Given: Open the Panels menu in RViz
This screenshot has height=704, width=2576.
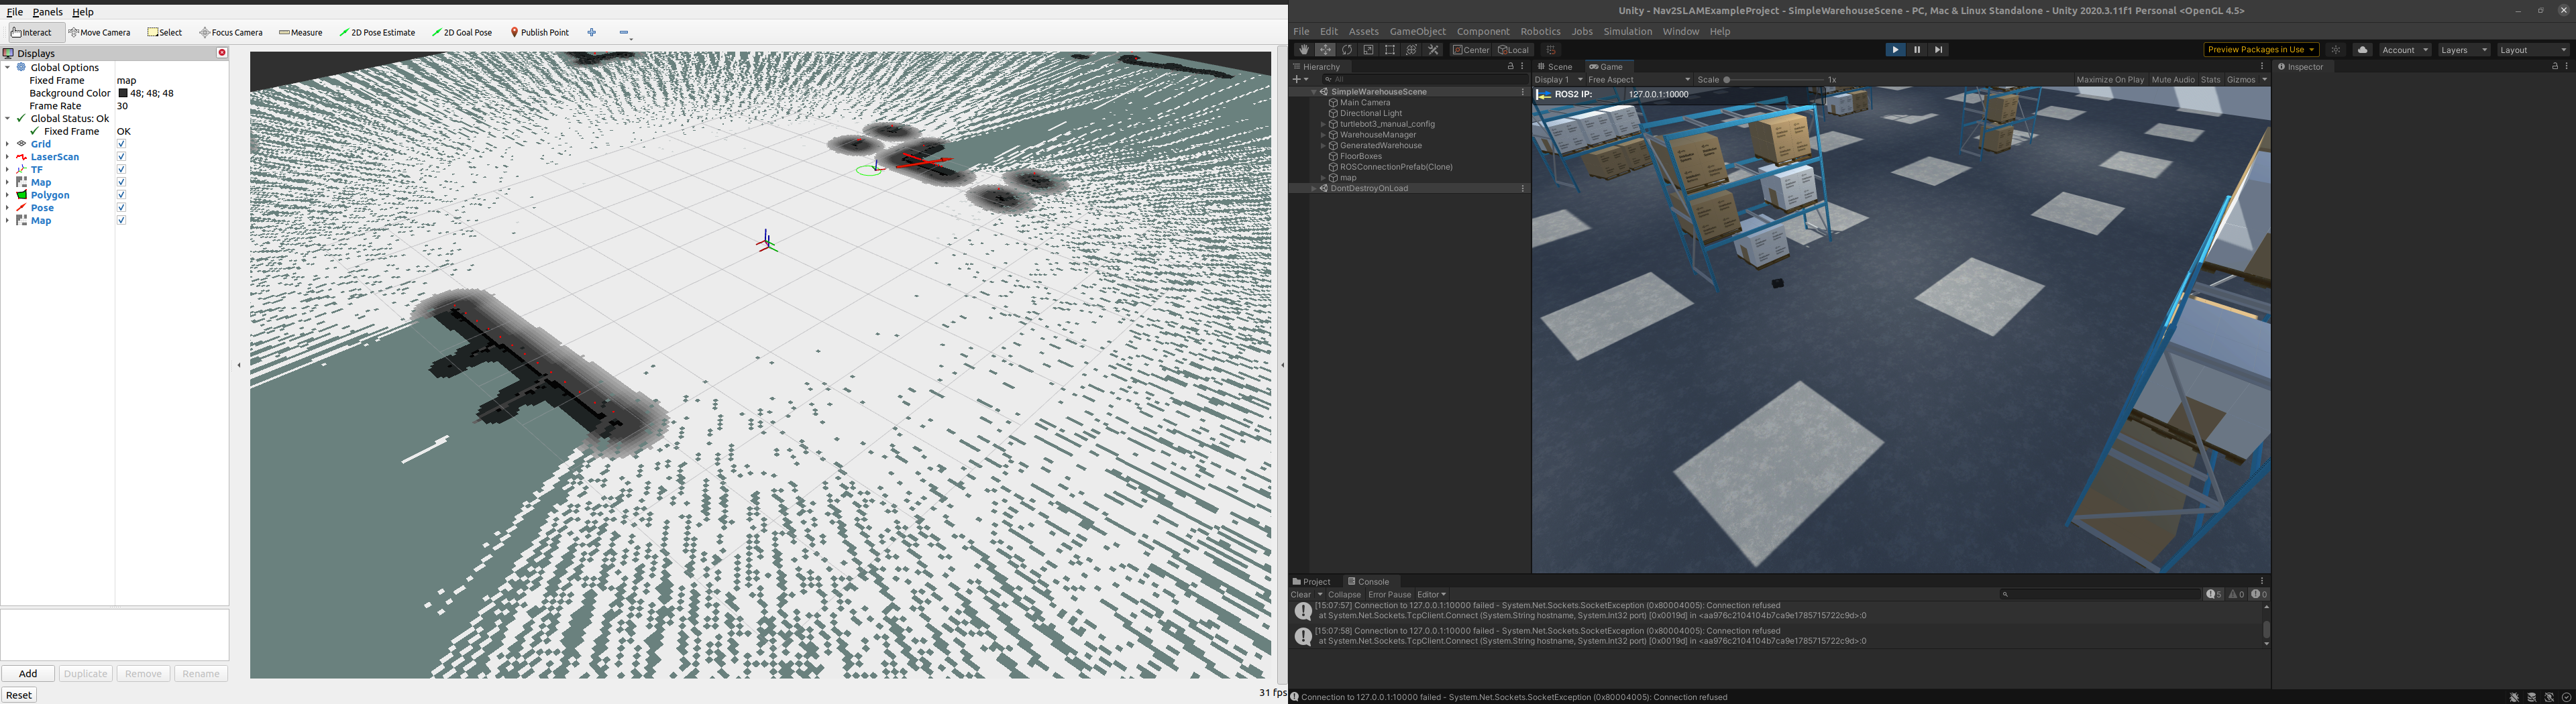Looking at the screenshot, I should (47, 12).
